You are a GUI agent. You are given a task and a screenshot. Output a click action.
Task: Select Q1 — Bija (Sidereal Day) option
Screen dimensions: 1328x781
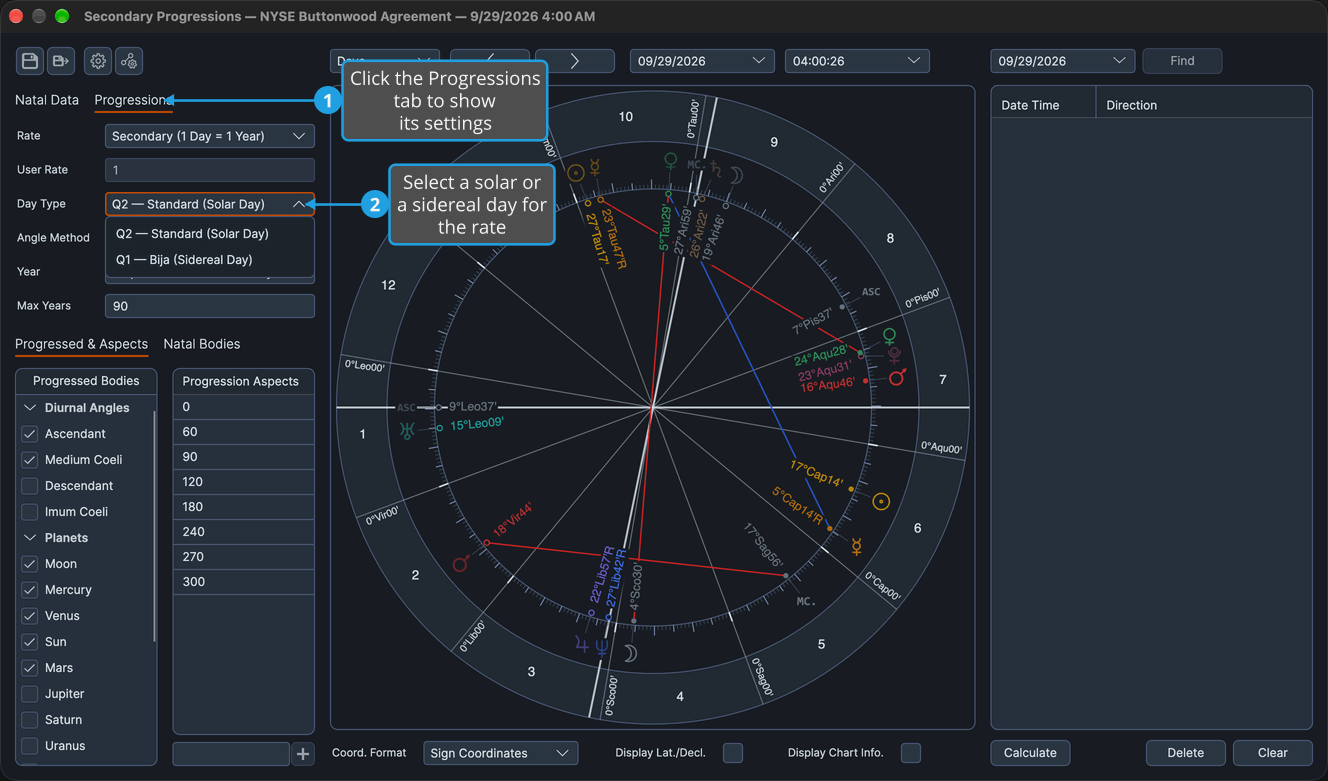coord(210,260)
